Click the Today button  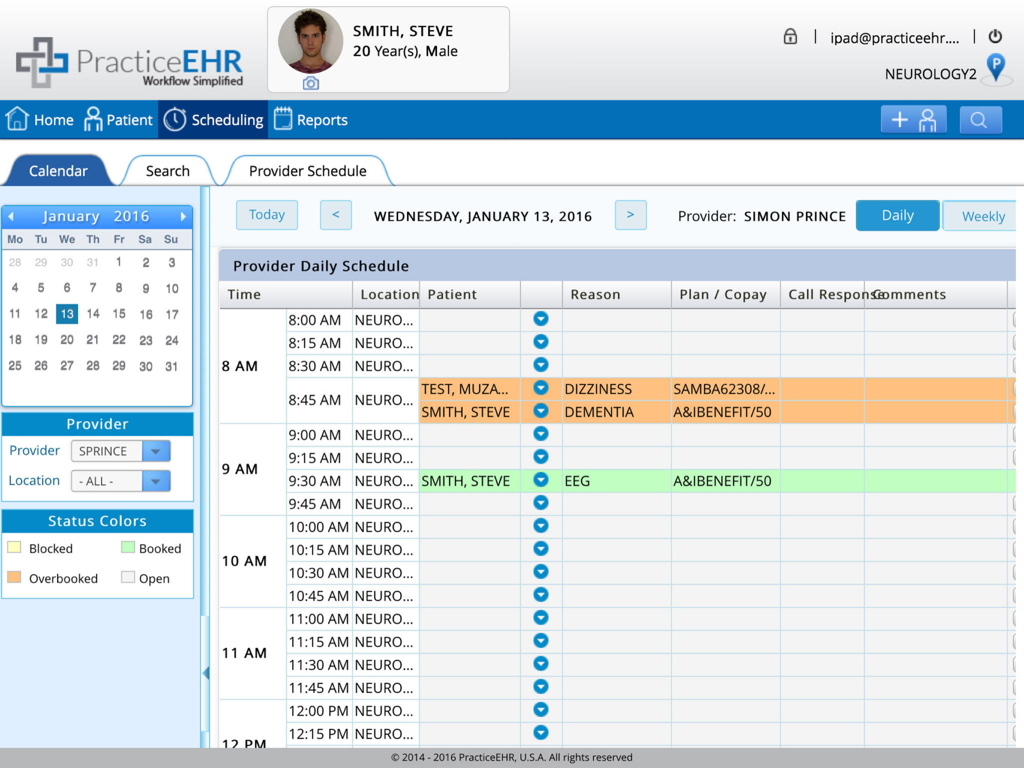point(266,215)
